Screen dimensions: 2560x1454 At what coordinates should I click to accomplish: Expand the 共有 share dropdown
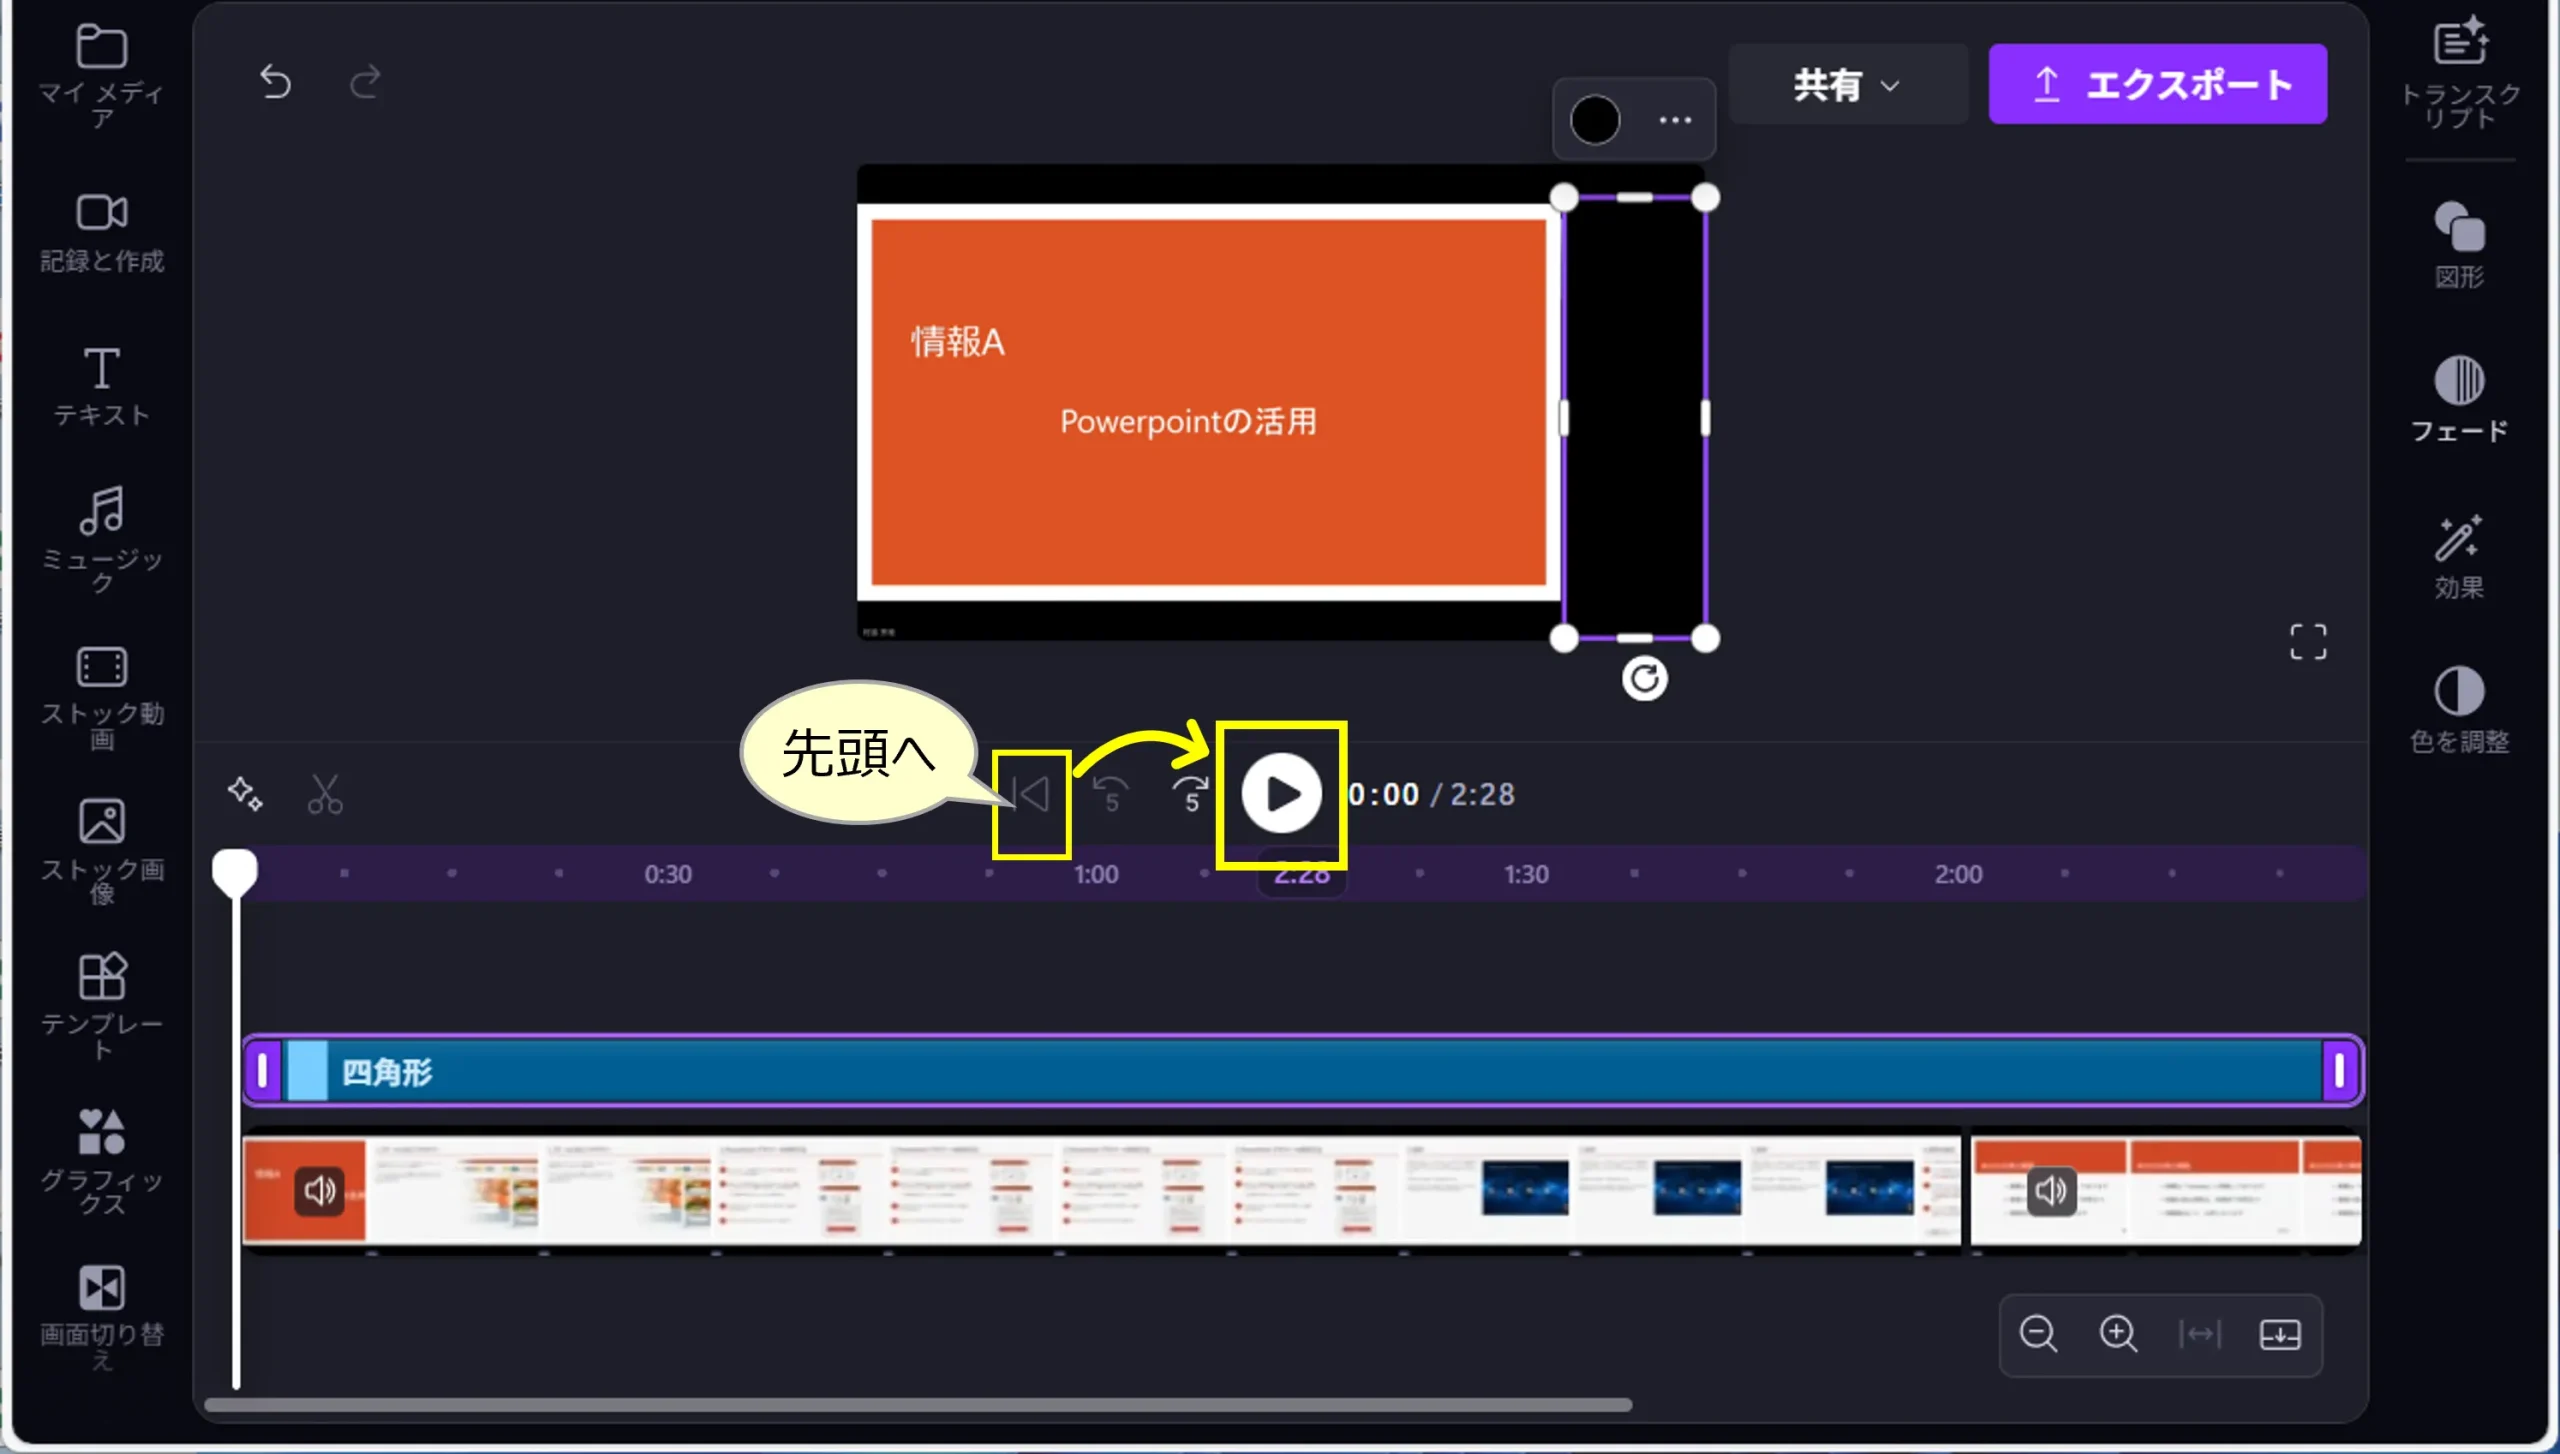pos(1847,85)
